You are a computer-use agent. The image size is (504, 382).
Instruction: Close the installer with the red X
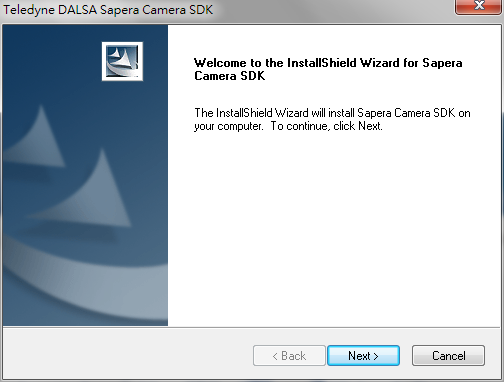479,6
